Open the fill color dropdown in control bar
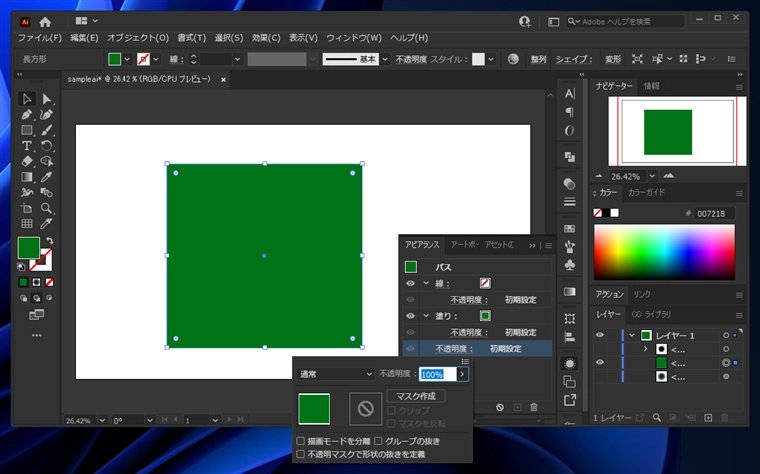The width and height of the screenshot is (760, 474). 127,59
